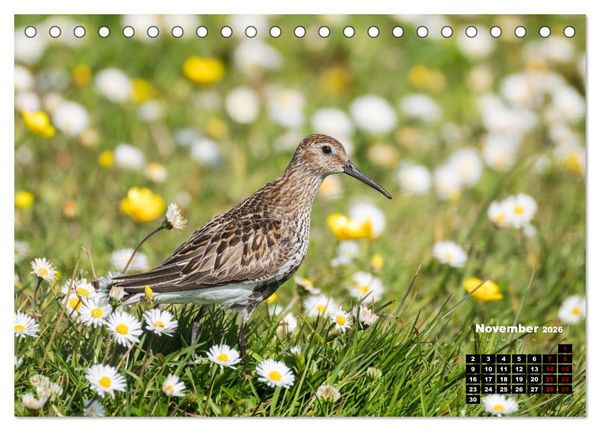Select date 3 in the calendar grid
This screenshot has height=431, width=600.
(488, 359)
